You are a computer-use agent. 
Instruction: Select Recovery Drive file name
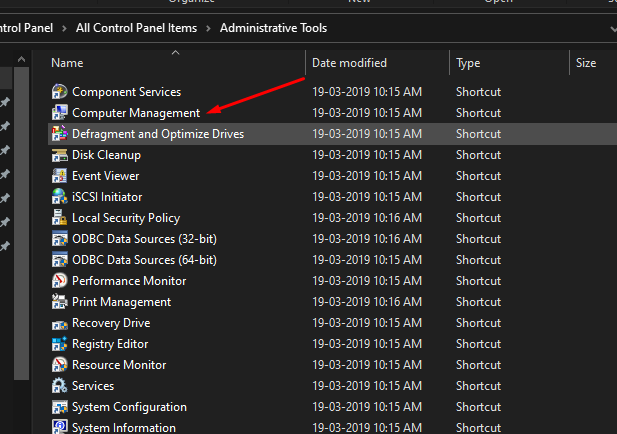(111, 323)
